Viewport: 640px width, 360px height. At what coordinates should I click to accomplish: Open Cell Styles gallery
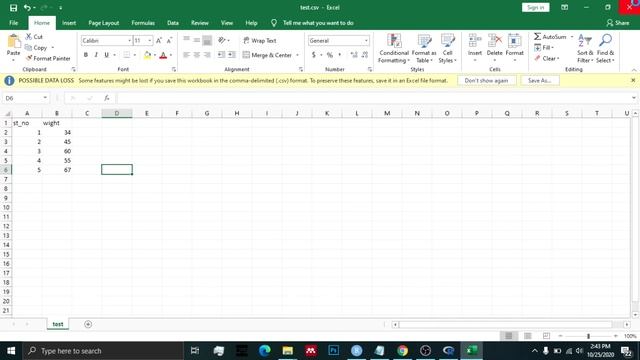coord(447,49)
